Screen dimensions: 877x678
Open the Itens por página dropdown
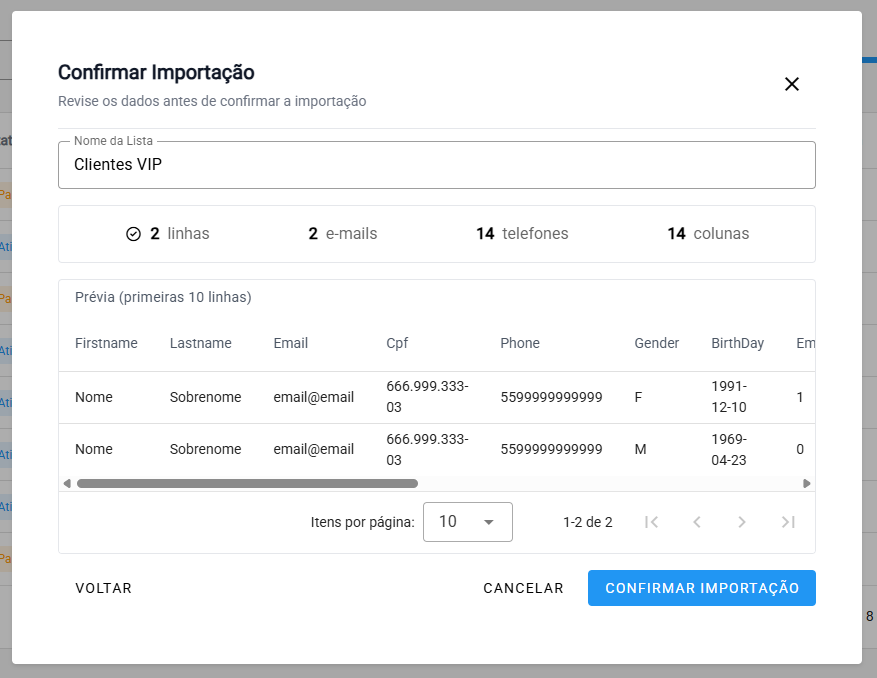(x=467, y=522)
